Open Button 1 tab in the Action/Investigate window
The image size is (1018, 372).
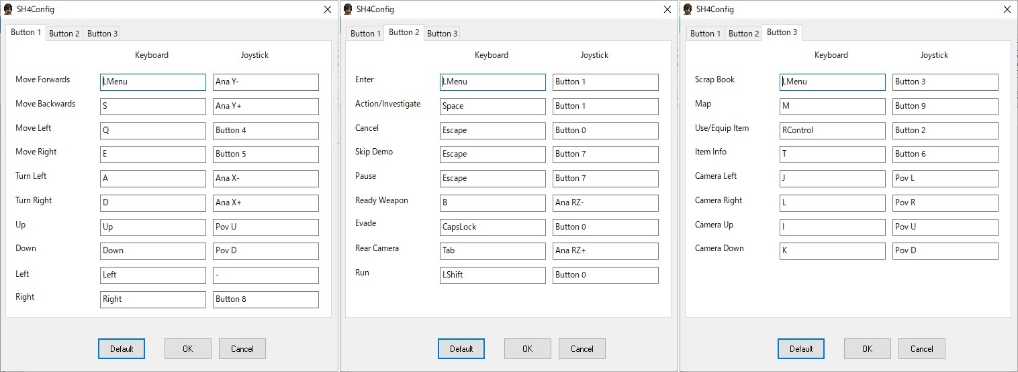(366, 34)
